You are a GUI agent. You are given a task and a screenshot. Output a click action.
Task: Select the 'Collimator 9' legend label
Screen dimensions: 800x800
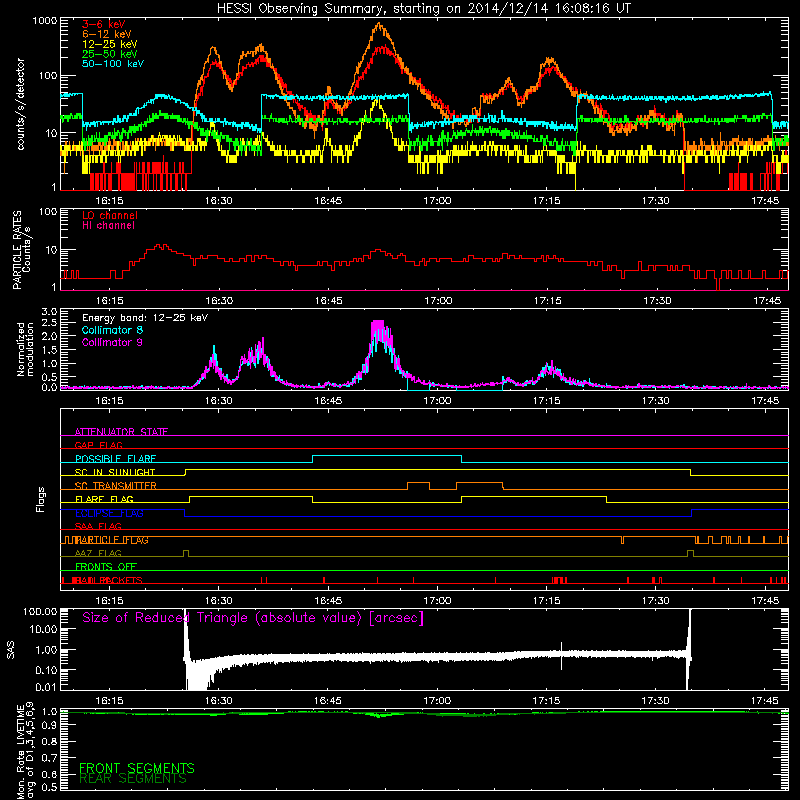pos(112,342)
